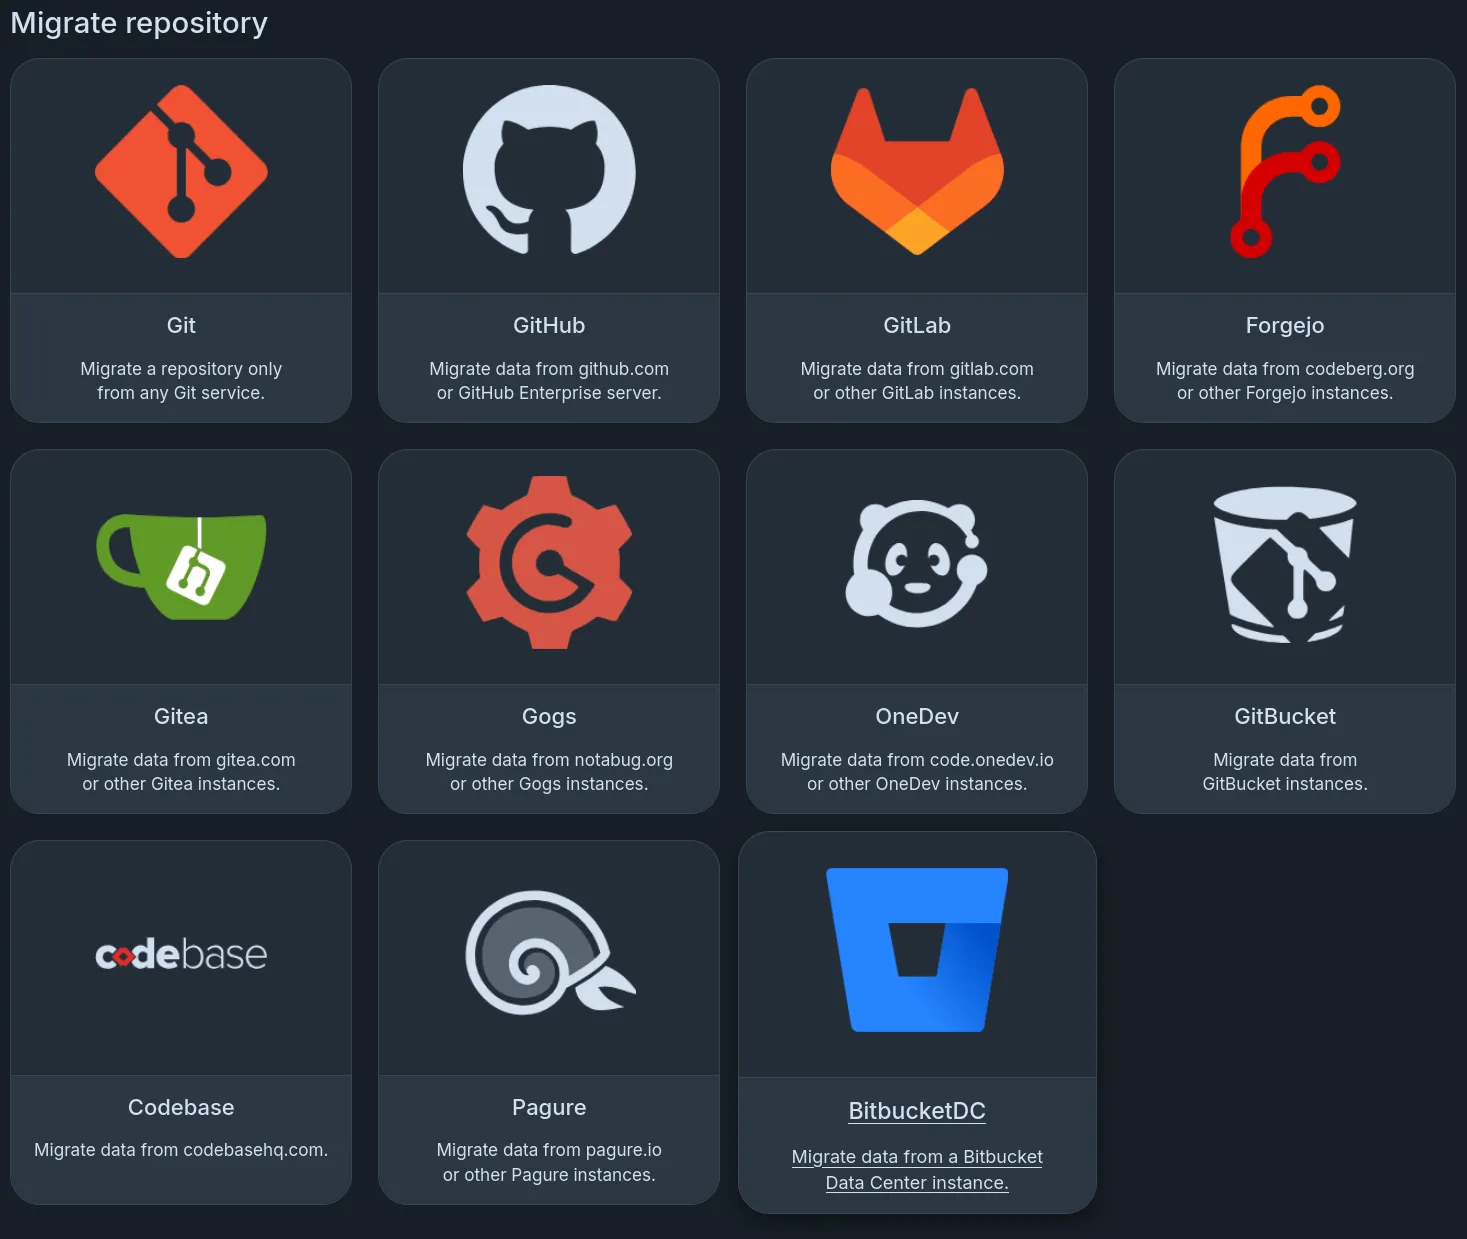
Task: Click 'Migrate data from gitea.com' description
Action: click(181, 772)
